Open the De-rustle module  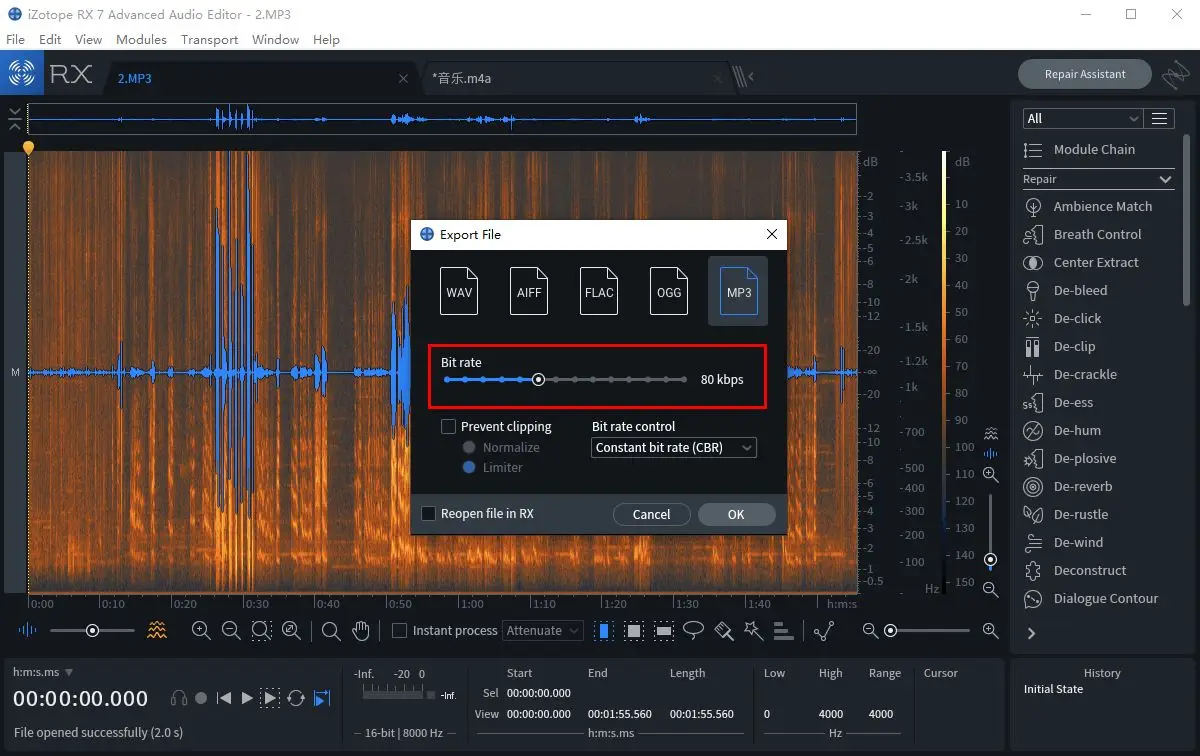tap(1066, 514)
